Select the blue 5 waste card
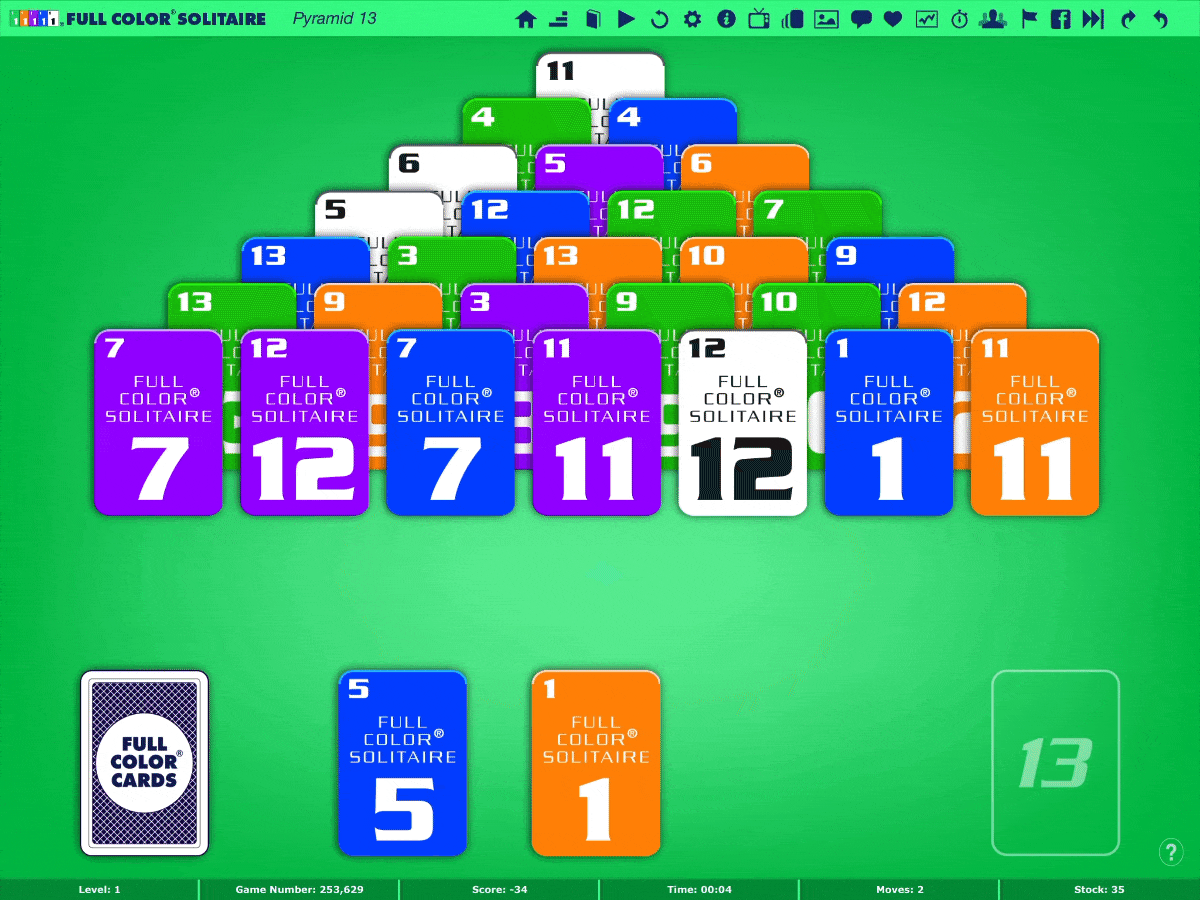Image resolution: width=1200 pixels, height=900 pixels. [403, 763]
